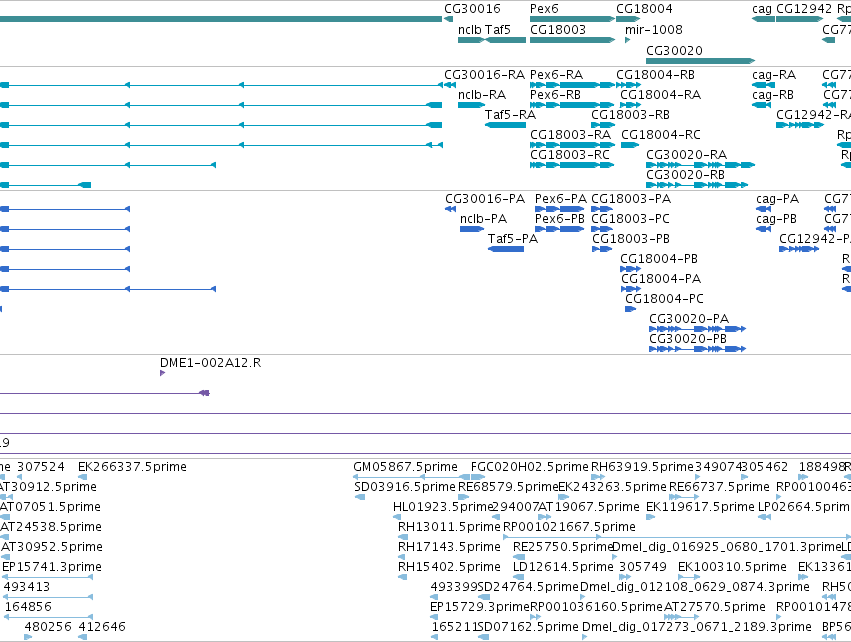Open the HL01923.5prime EST label
The height and width of the screenshot is (642, 851).
click(442, 507)
